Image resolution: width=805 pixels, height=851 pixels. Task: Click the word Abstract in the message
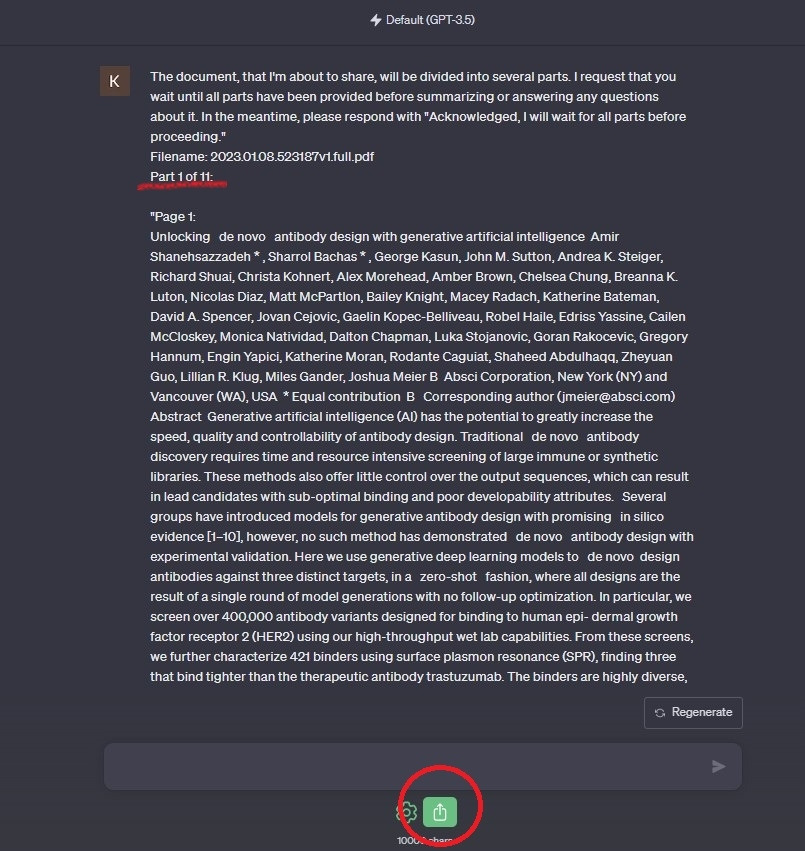175,417
